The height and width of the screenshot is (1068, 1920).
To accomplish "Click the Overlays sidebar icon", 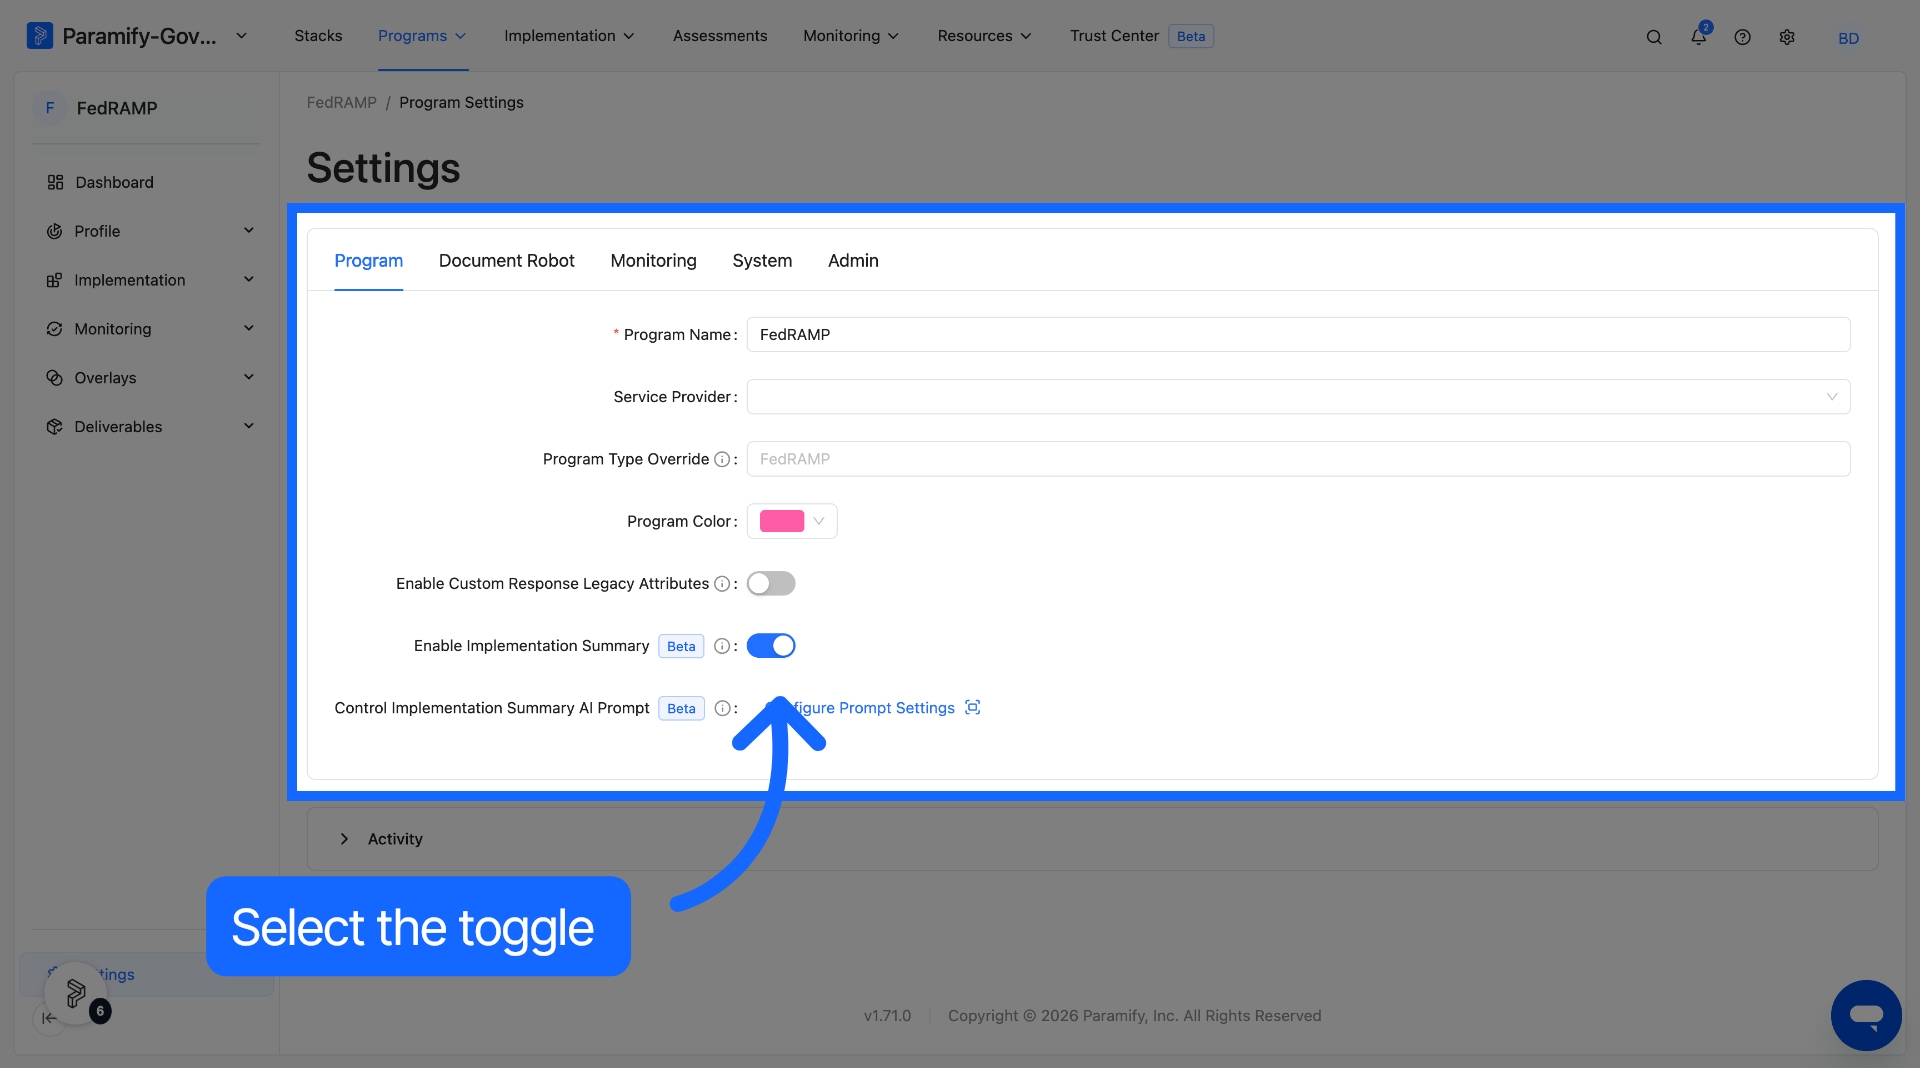I will coord(54,378).
